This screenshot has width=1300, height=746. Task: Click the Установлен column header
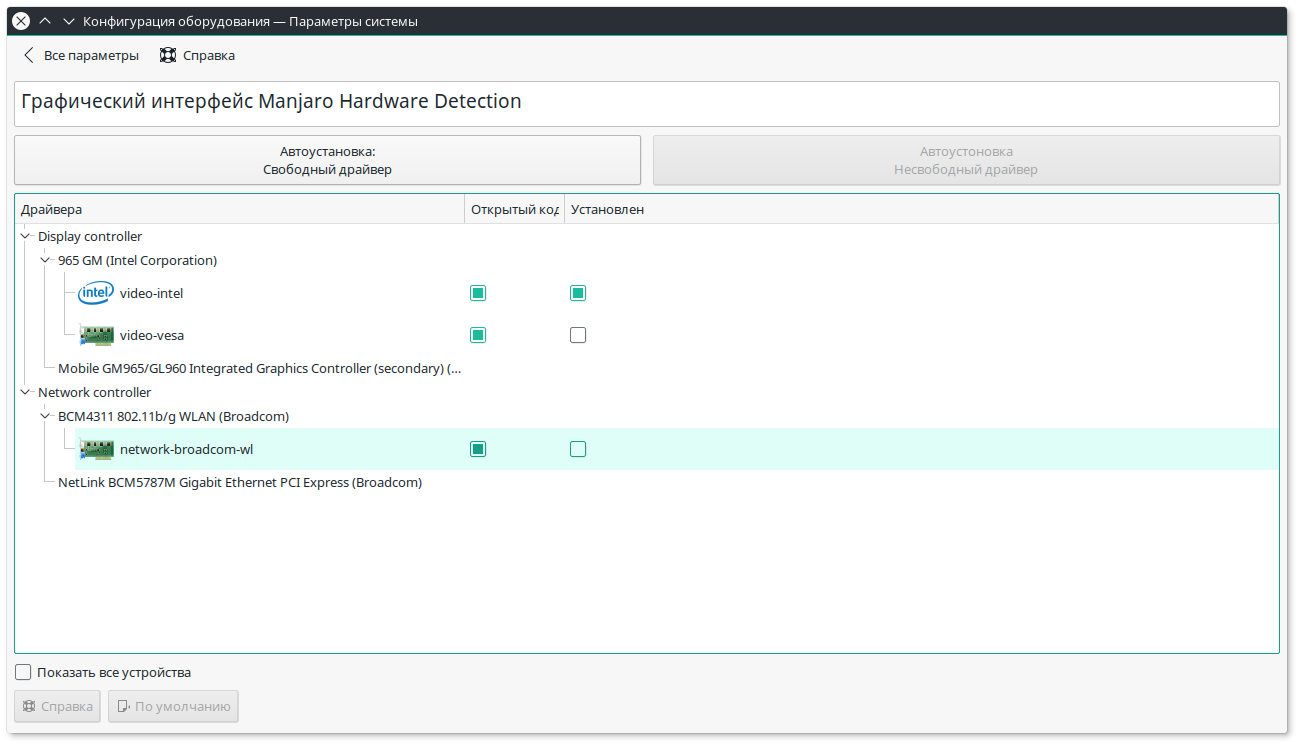point(920,209)
